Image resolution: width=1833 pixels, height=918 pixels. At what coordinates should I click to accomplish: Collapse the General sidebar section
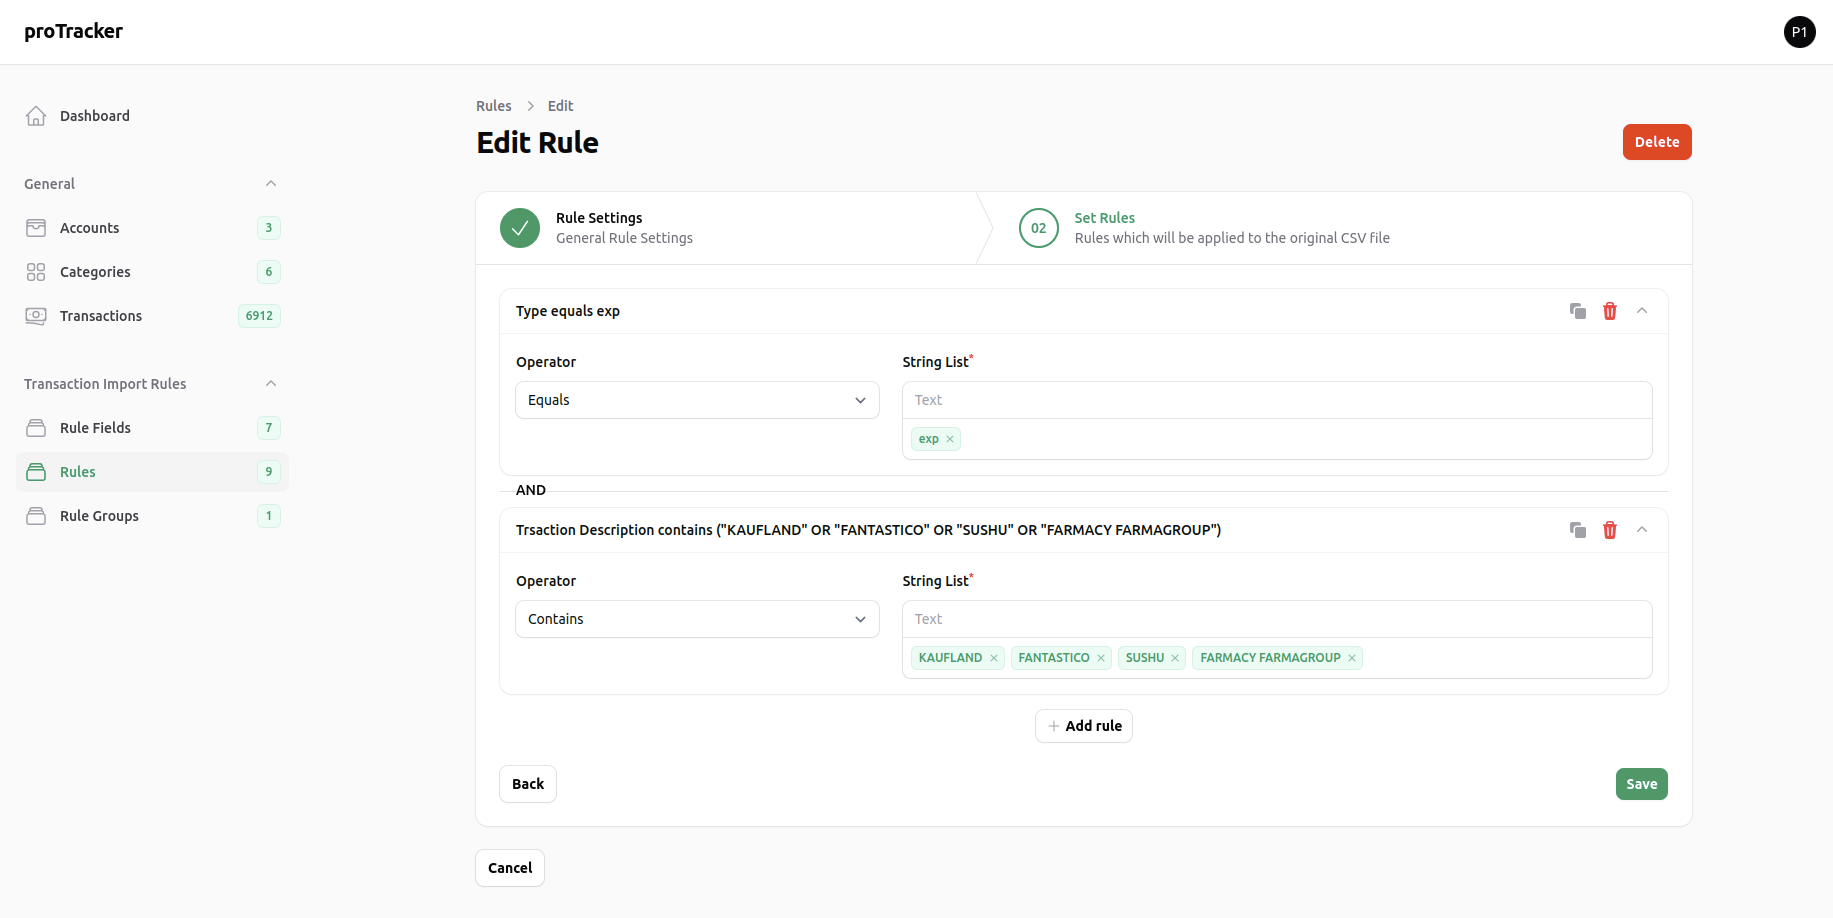[271, 184]
